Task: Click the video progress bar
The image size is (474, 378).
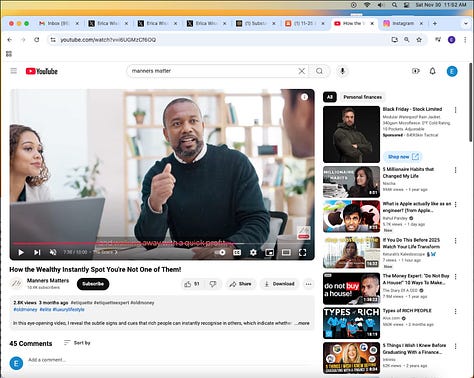Action: click(x=162, y=243)
